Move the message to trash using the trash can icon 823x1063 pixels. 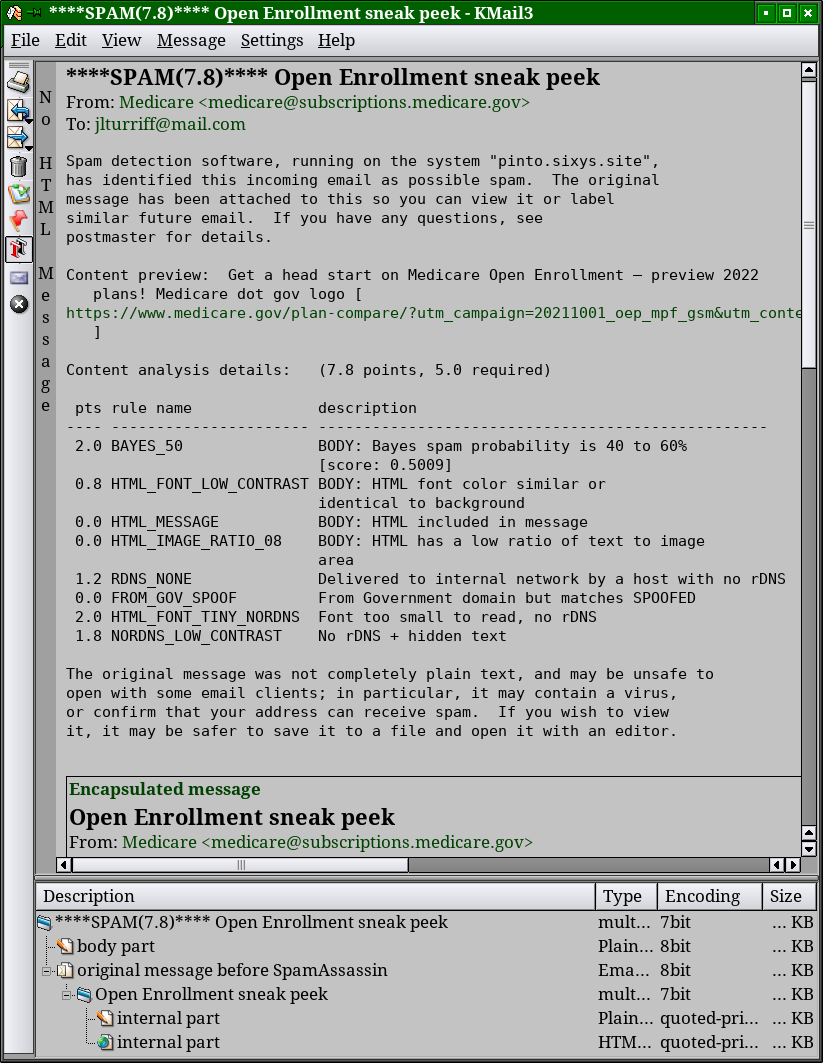coord(18,166)
